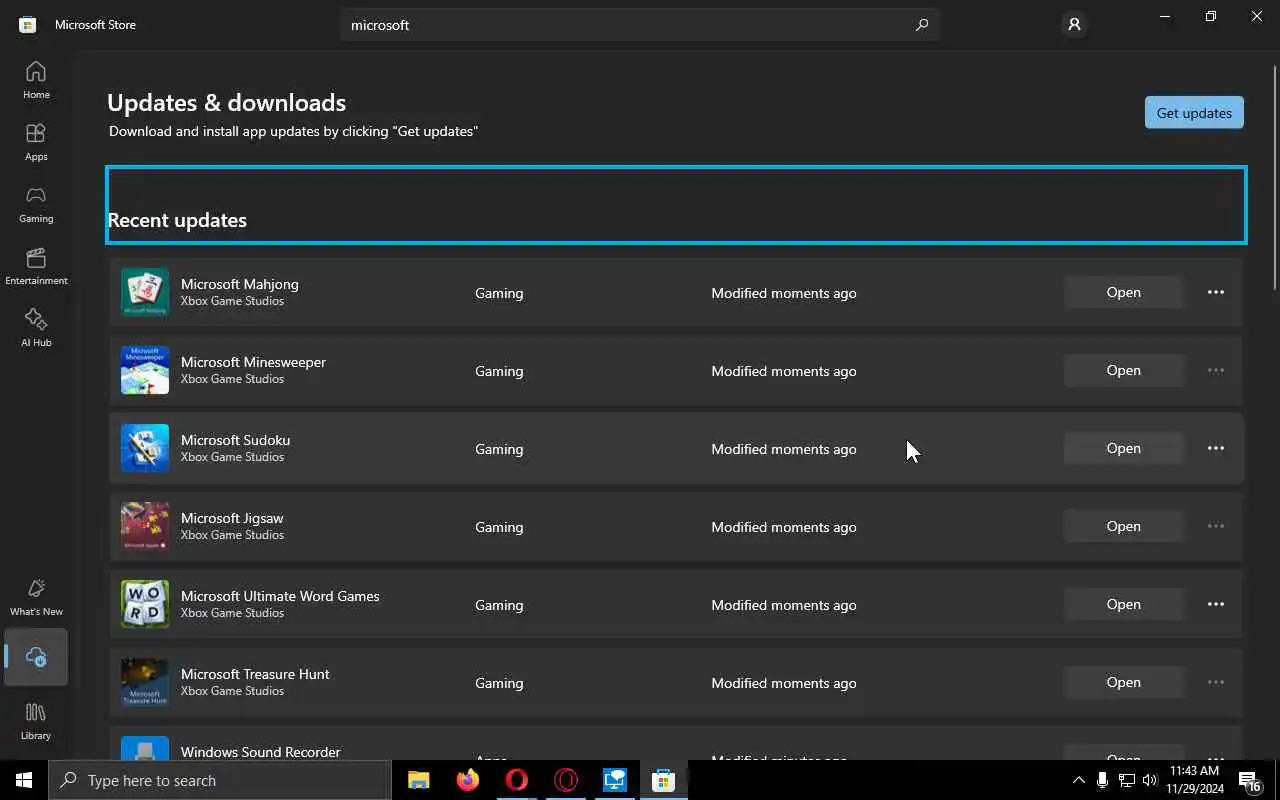Open Microsoft Treasure Hunt via Open button
The height and width of the screenshot is (800, 1280).
click(x=1123, y=682)
